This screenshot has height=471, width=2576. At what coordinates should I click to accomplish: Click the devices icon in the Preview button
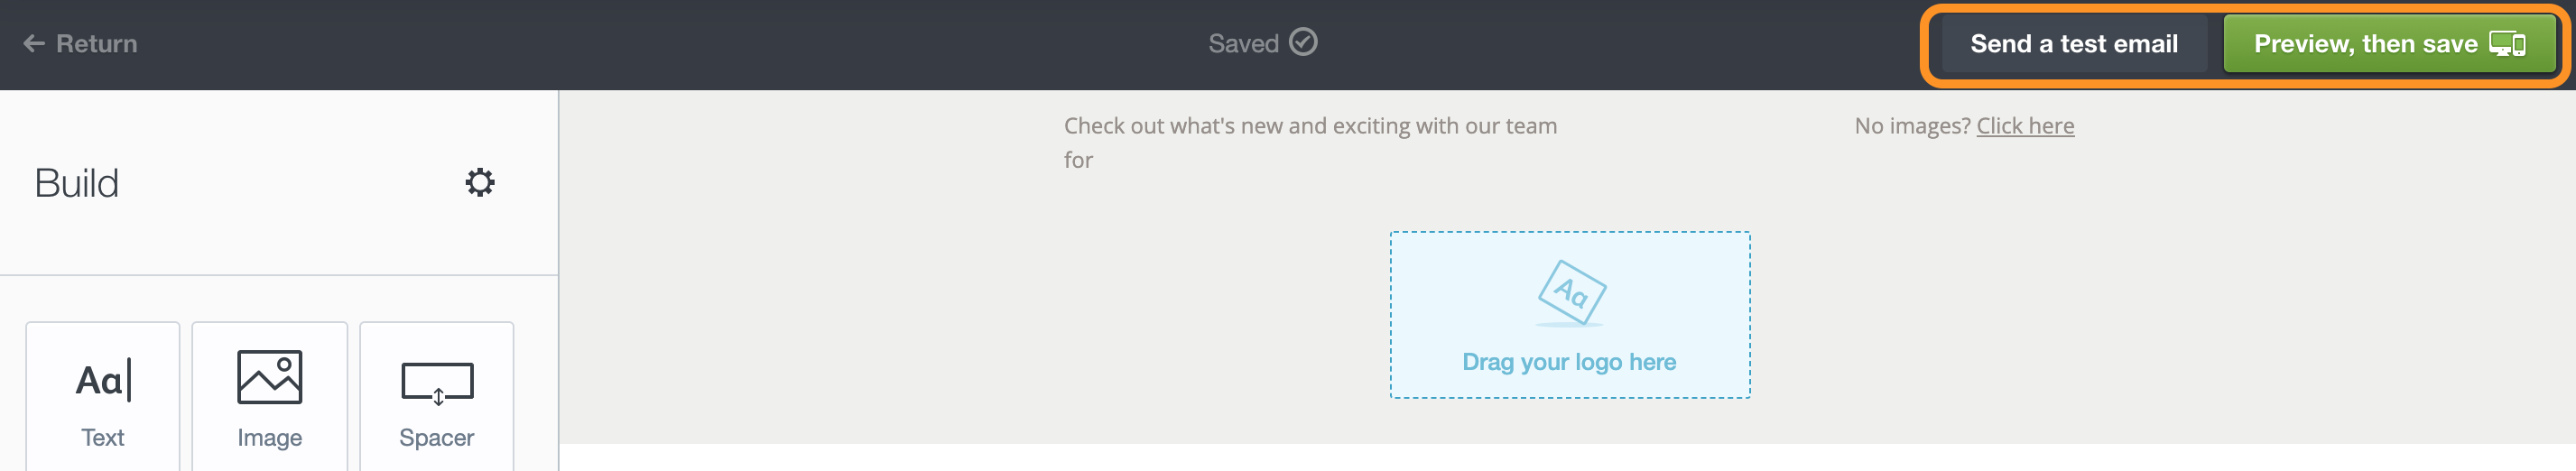point(2507,44)
